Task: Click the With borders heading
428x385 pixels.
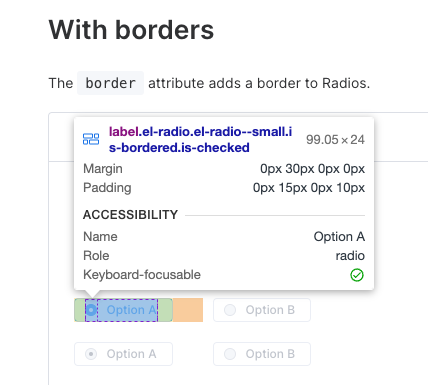Action: coord(131,30)
